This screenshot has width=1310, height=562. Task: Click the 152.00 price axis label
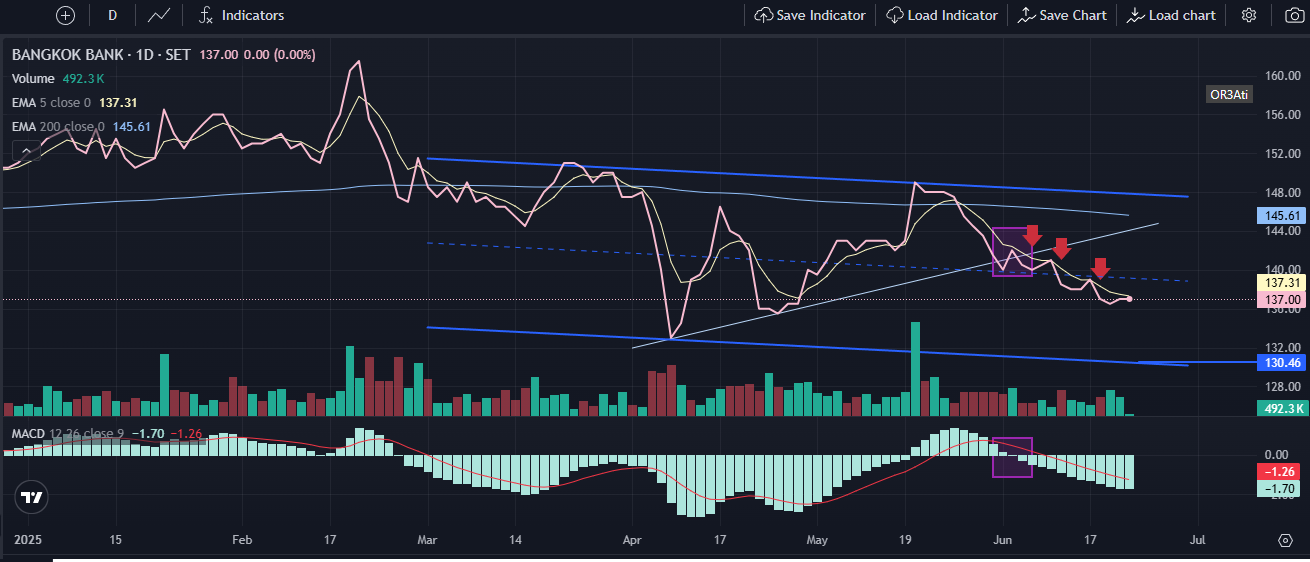(1281, 153)
